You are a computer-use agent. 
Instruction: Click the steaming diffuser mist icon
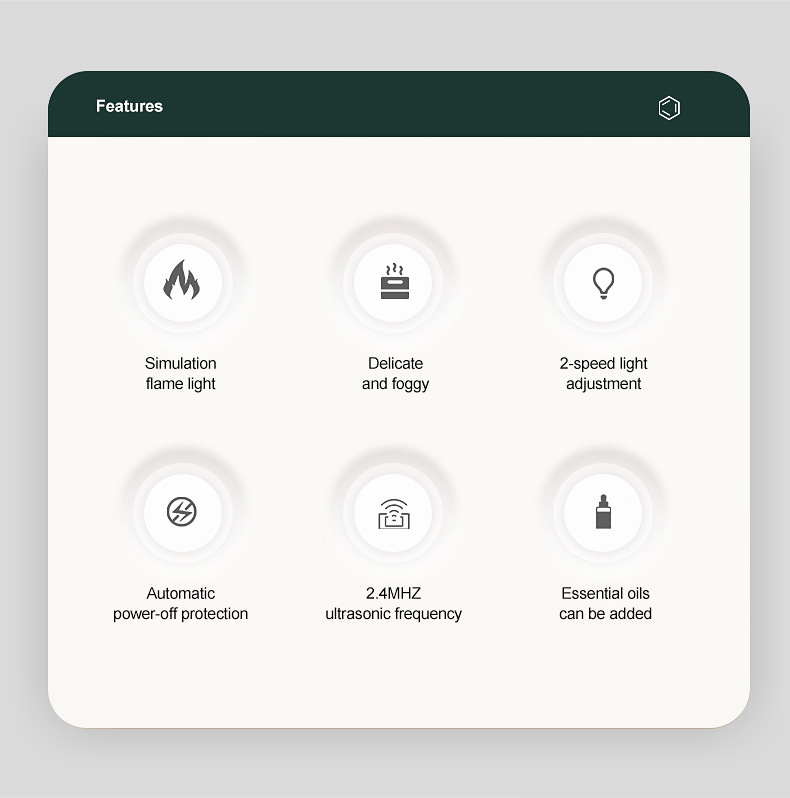pos(394,281)
